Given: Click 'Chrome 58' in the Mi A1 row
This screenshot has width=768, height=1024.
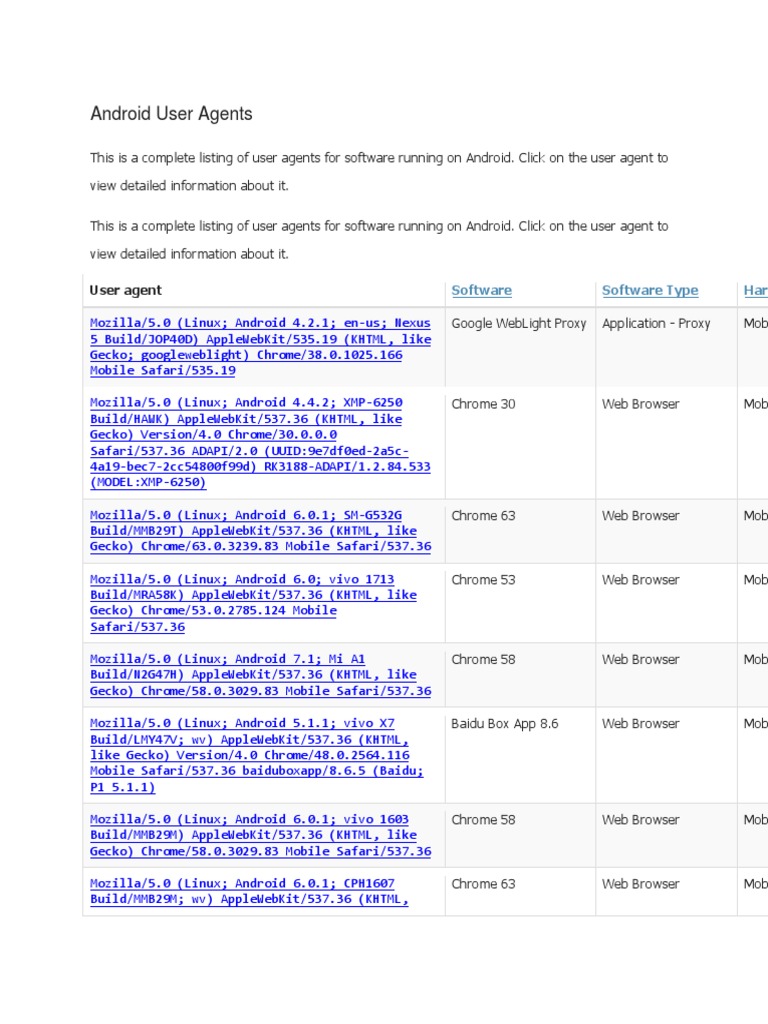Looking at the screenshot, I should click(x=483, y=660).
